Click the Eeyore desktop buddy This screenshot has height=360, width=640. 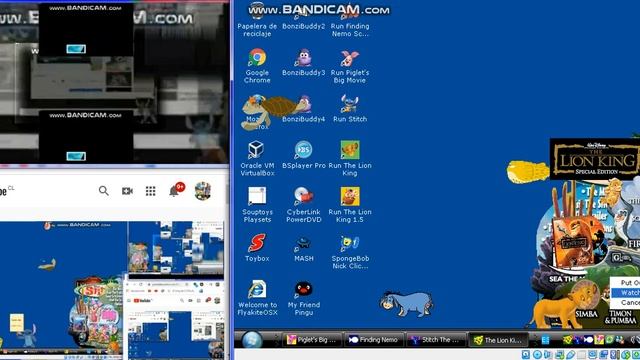pyautogui.click(x=407, y=304)
